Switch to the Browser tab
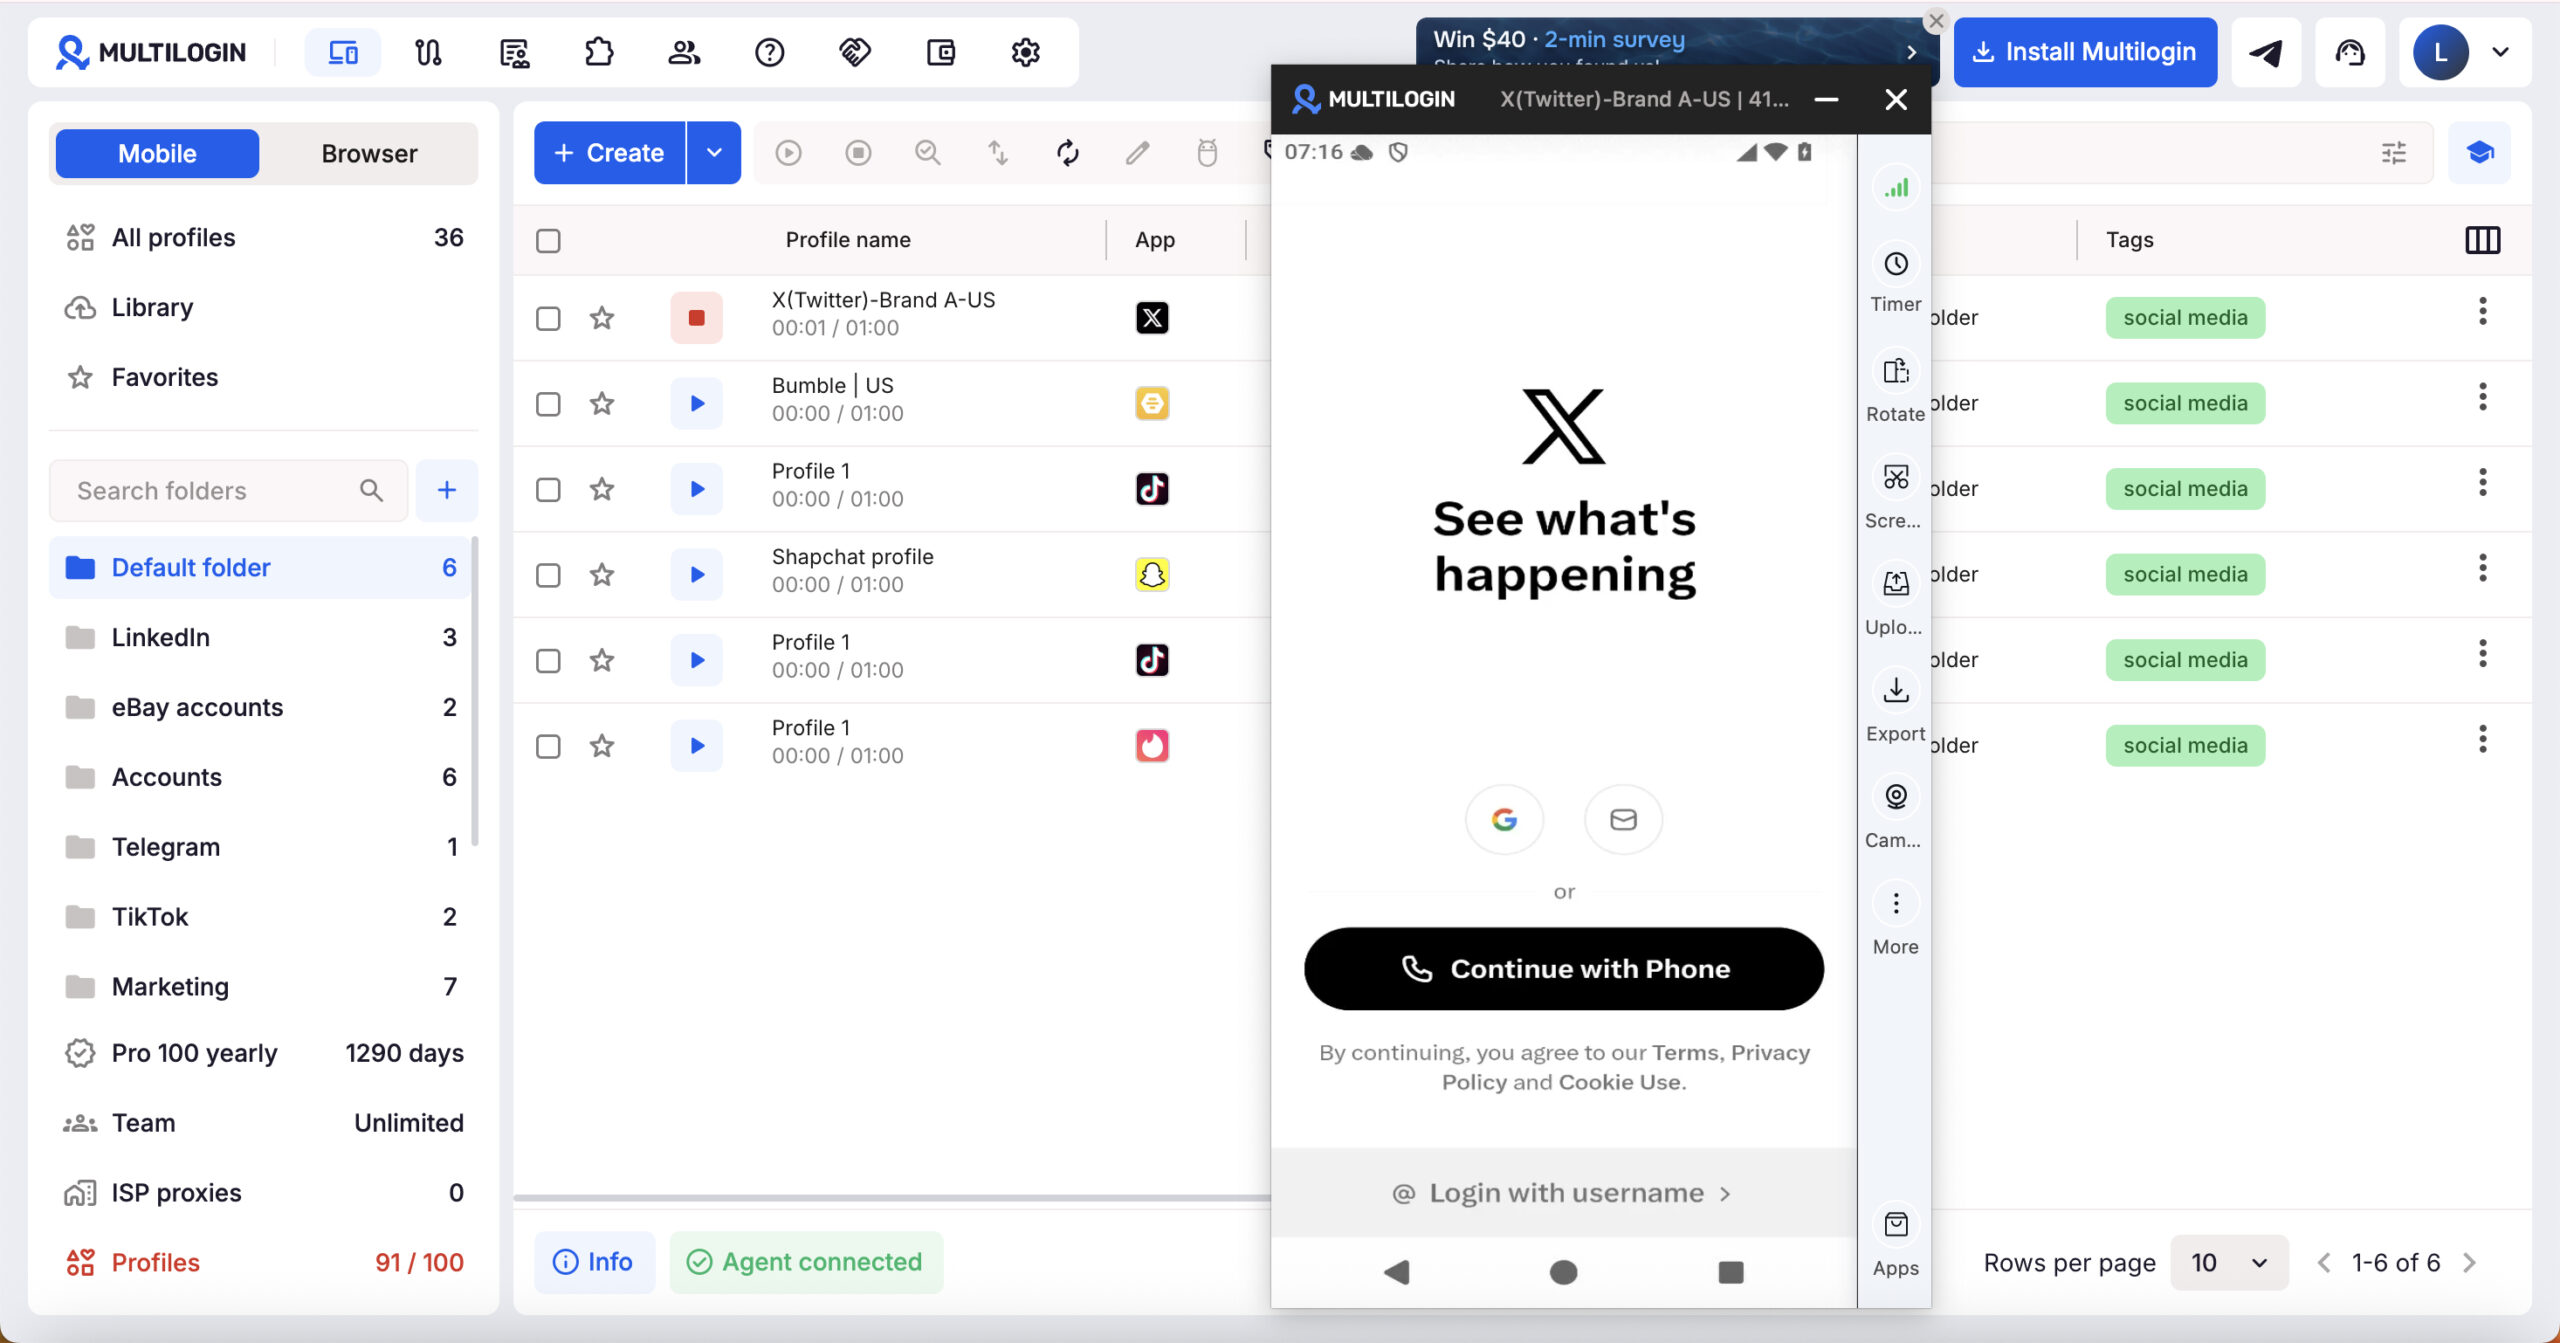Screen dimensions: 2560x1343 coord(369,154)
